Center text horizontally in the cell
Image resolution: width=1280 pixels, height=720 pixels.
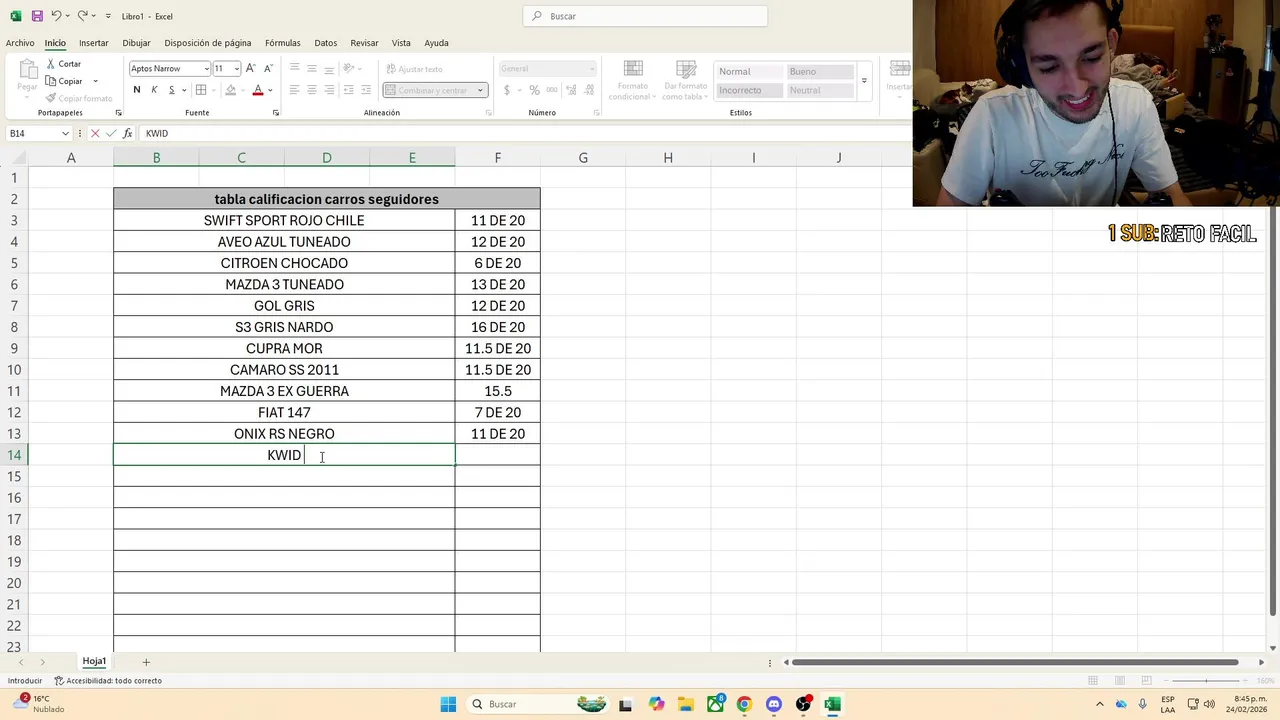click(x=311, y=90)
